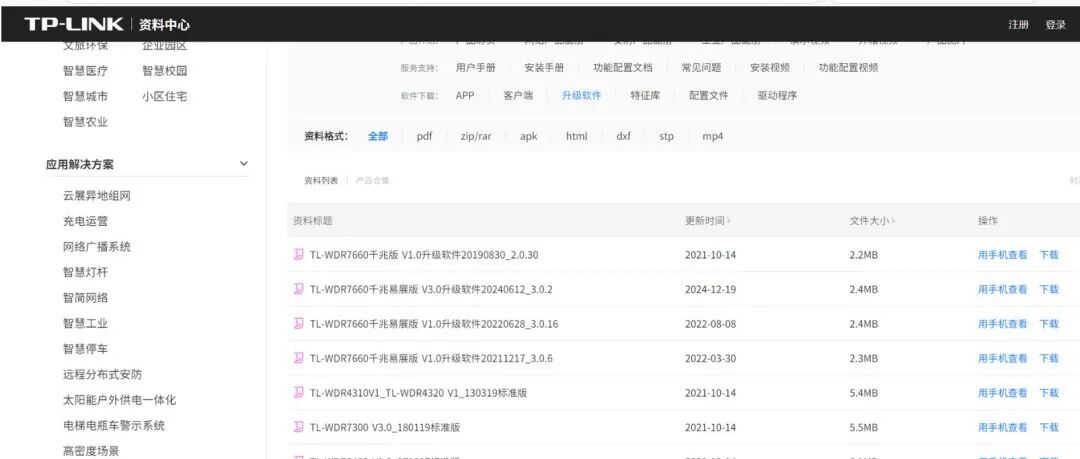Filter by mp4 format

713,136
